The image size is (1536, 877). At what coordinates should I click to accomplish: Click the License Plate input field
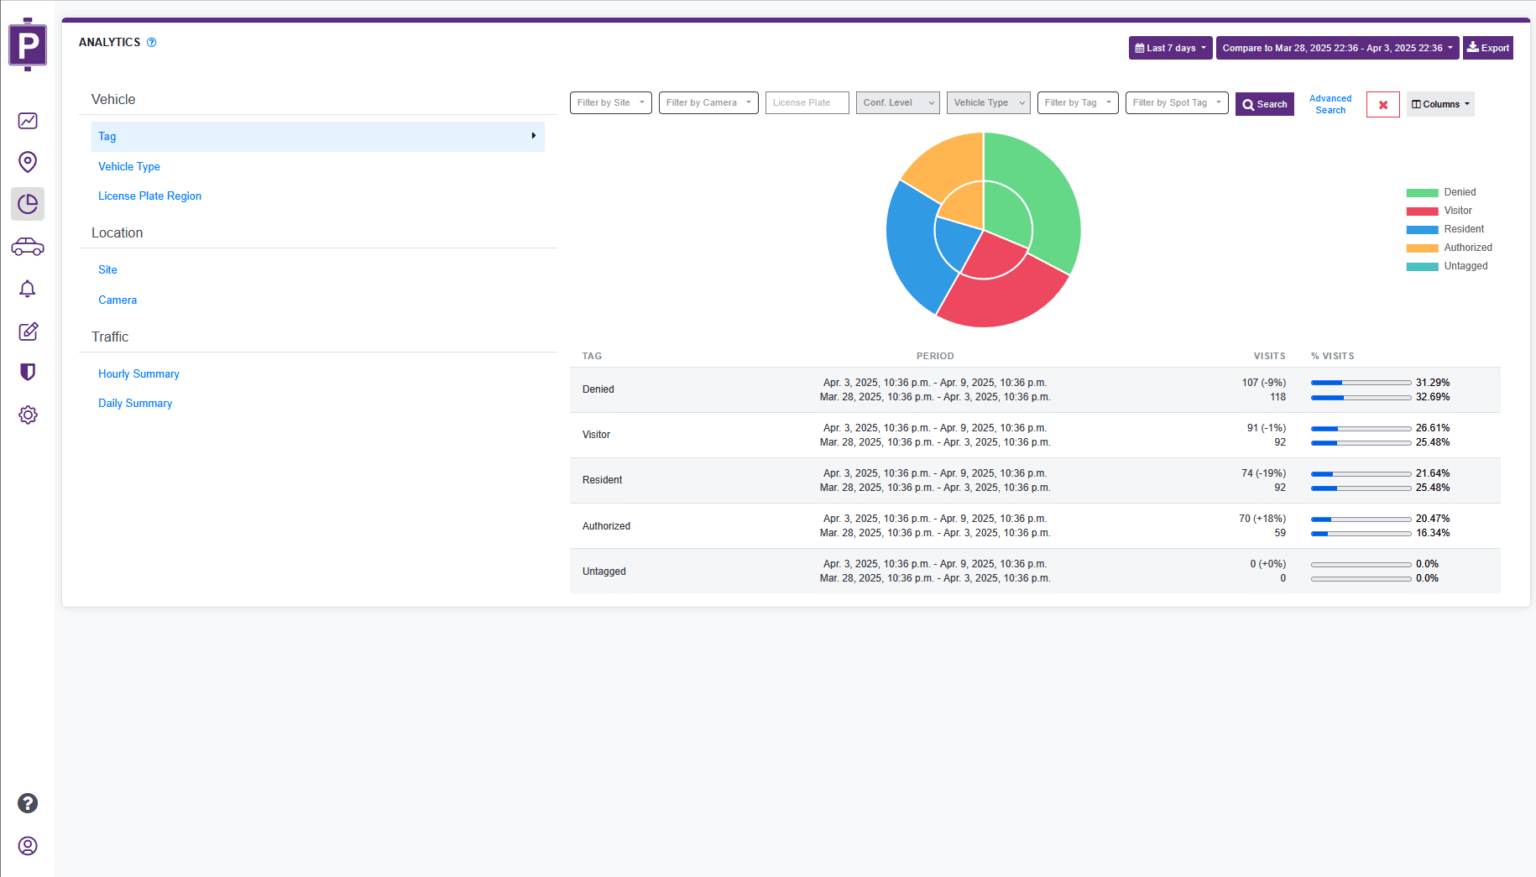point(807,103)
